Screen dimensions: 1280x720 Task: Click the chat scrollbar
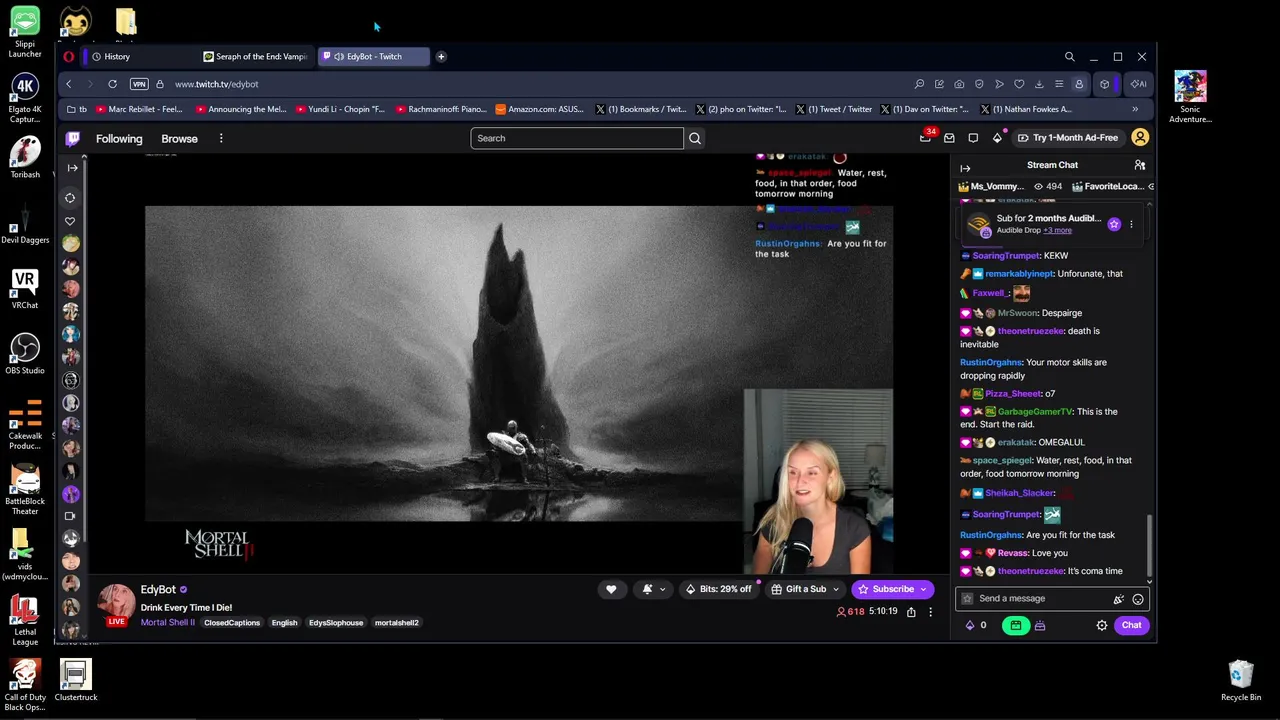(1149, 545)
